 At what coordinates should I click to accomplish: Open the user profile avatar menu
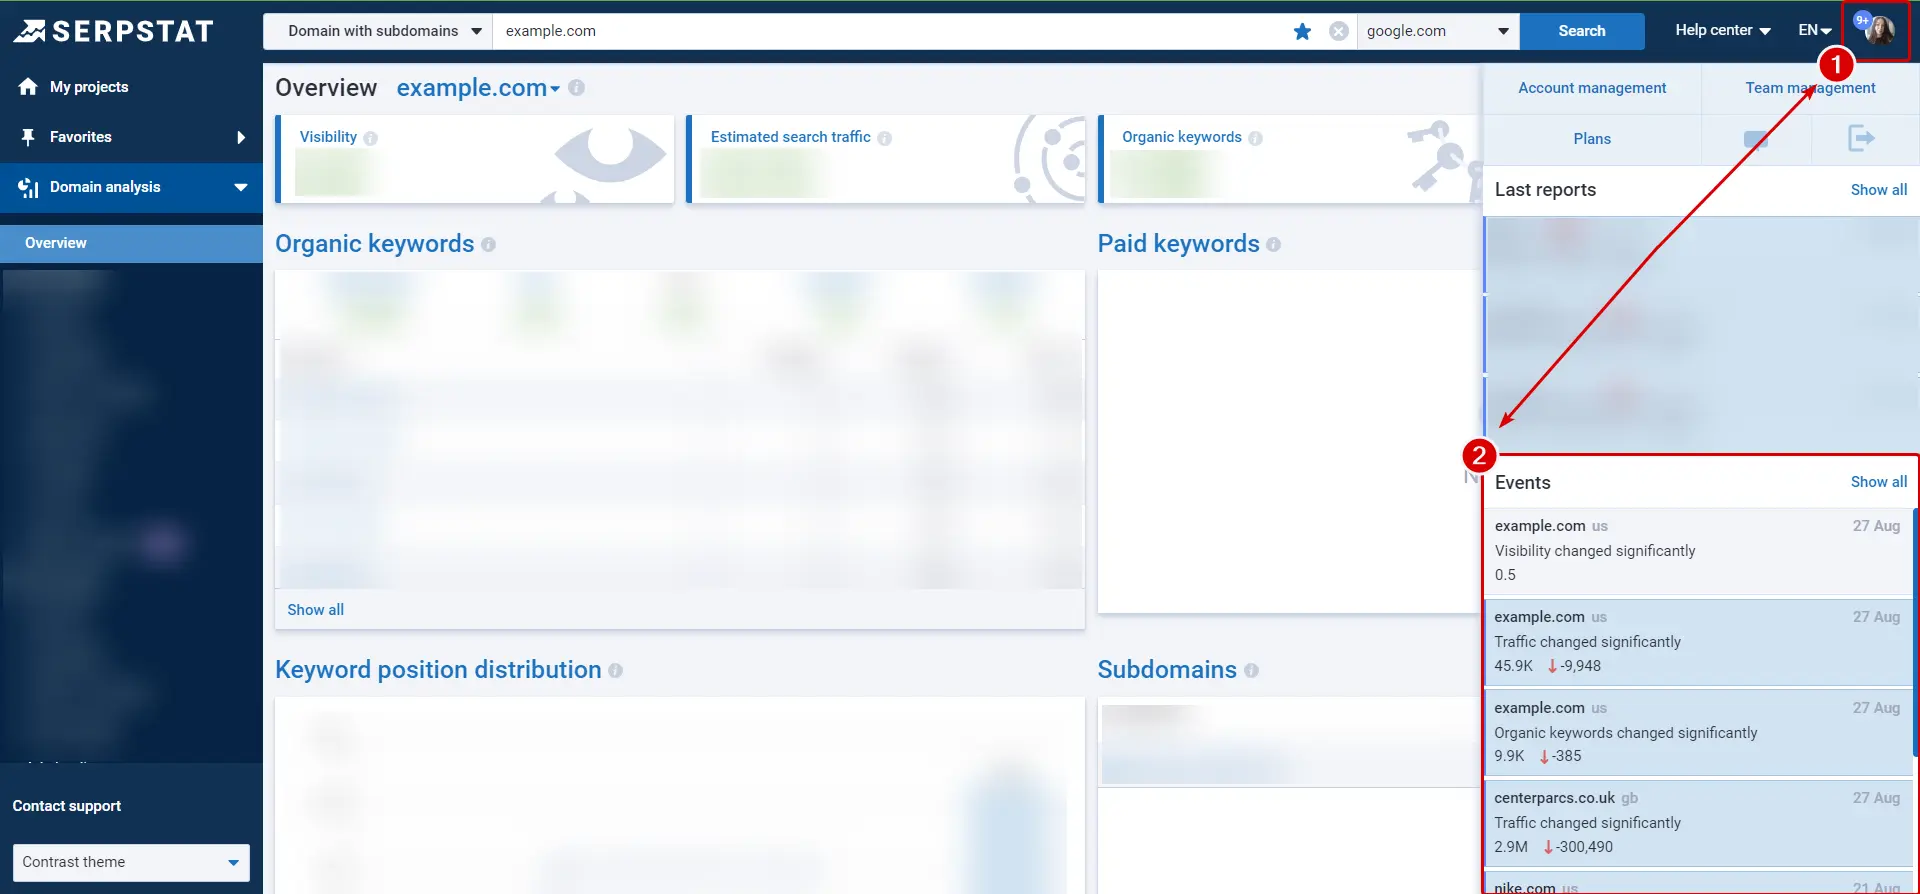pyautogui.click(x=1877, y=30)
